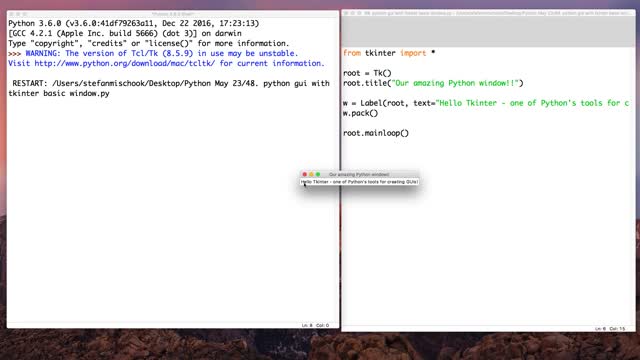This screenshot has width=640, height=360.
Task: Click 'tkinter basic window.py' text in shell
Action: (59, 93)
